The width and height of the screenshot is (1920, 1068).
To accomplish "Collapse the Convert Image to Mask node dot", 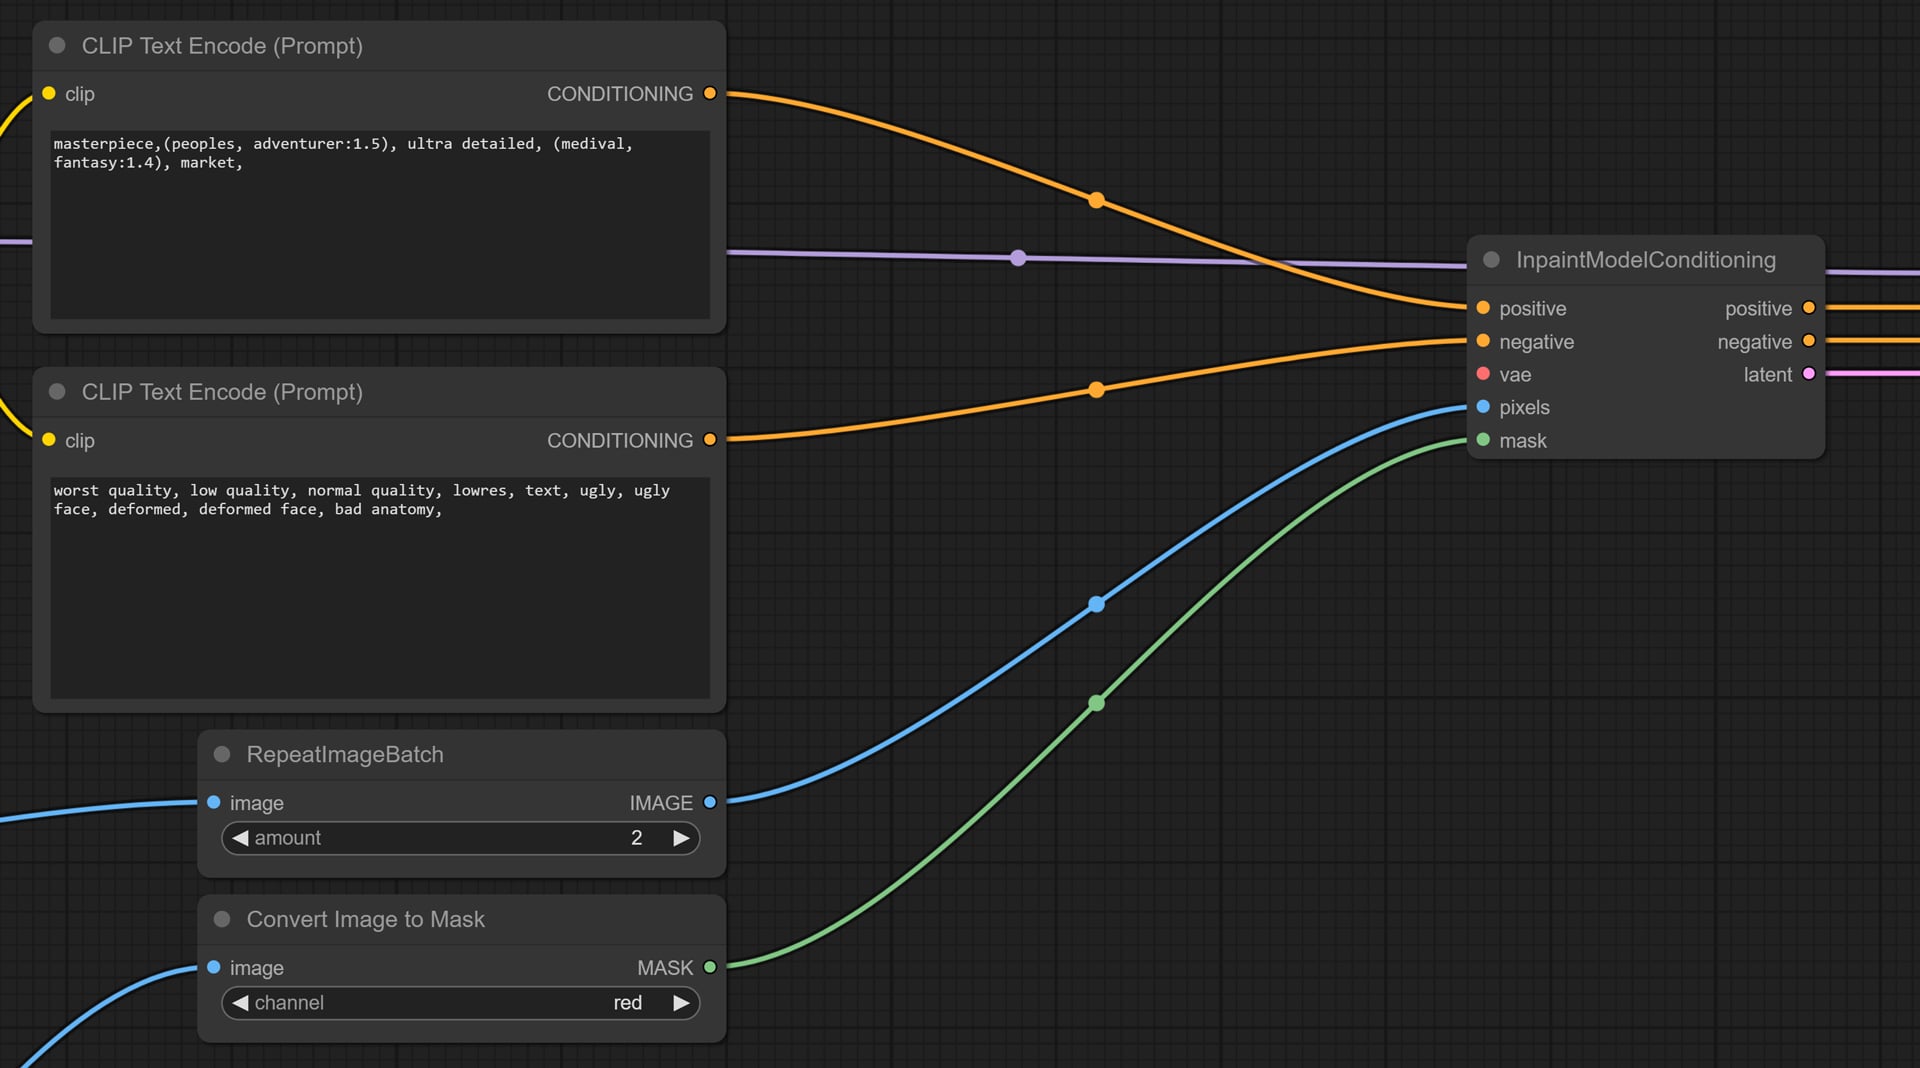I will 223,919.
